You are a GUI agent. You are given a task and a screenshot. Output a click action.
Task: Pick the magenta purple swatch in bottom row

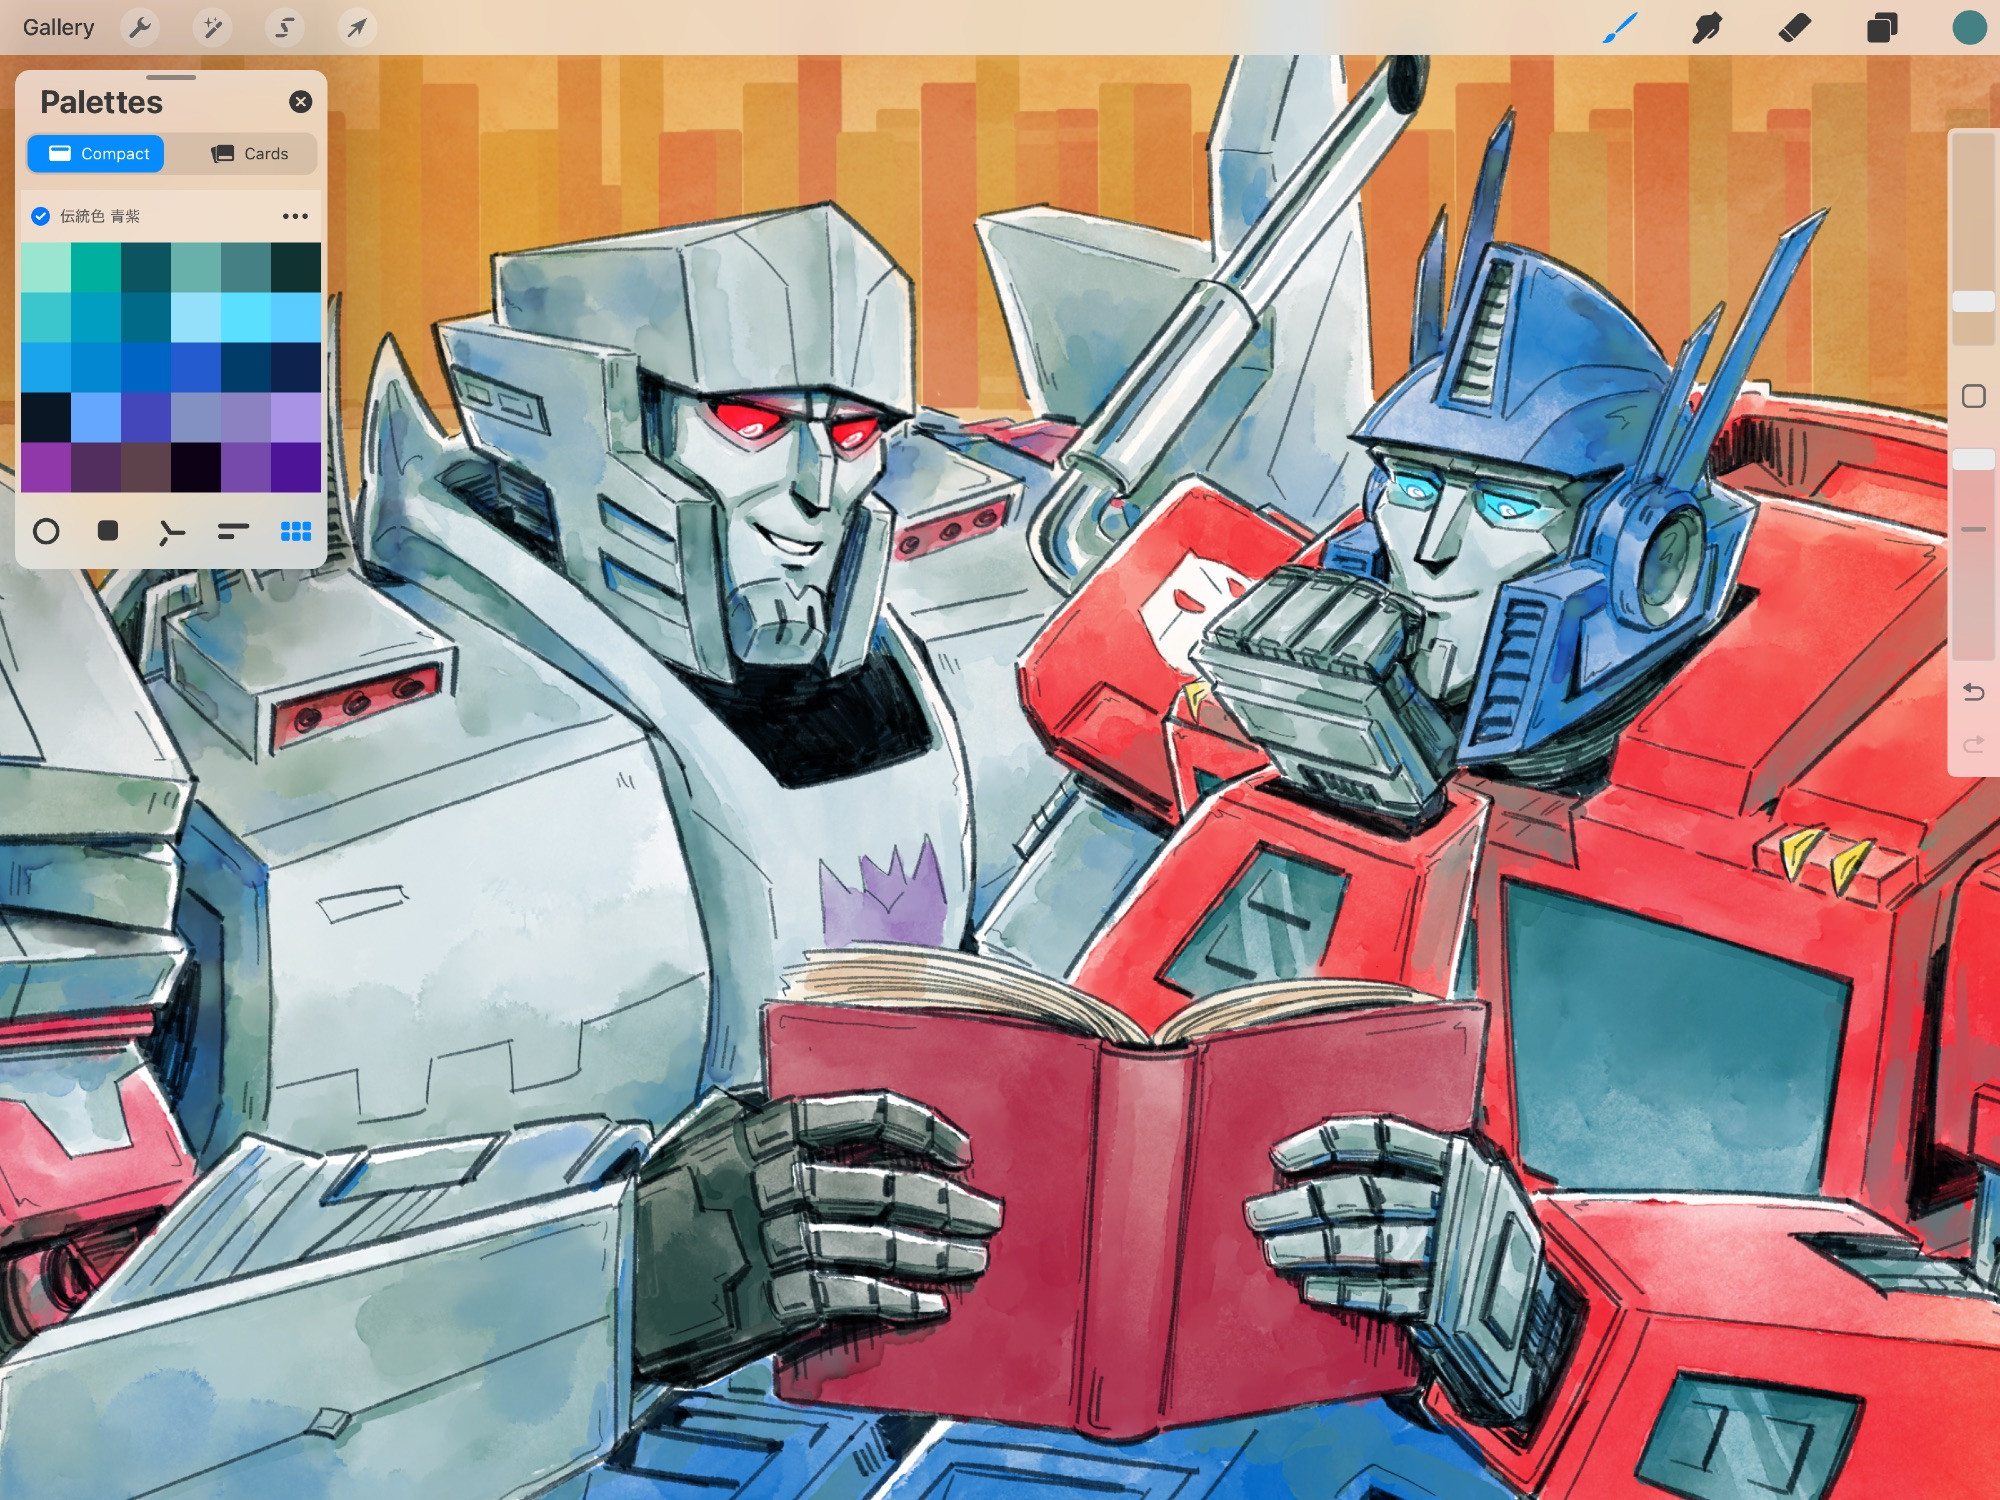(46, 467)
